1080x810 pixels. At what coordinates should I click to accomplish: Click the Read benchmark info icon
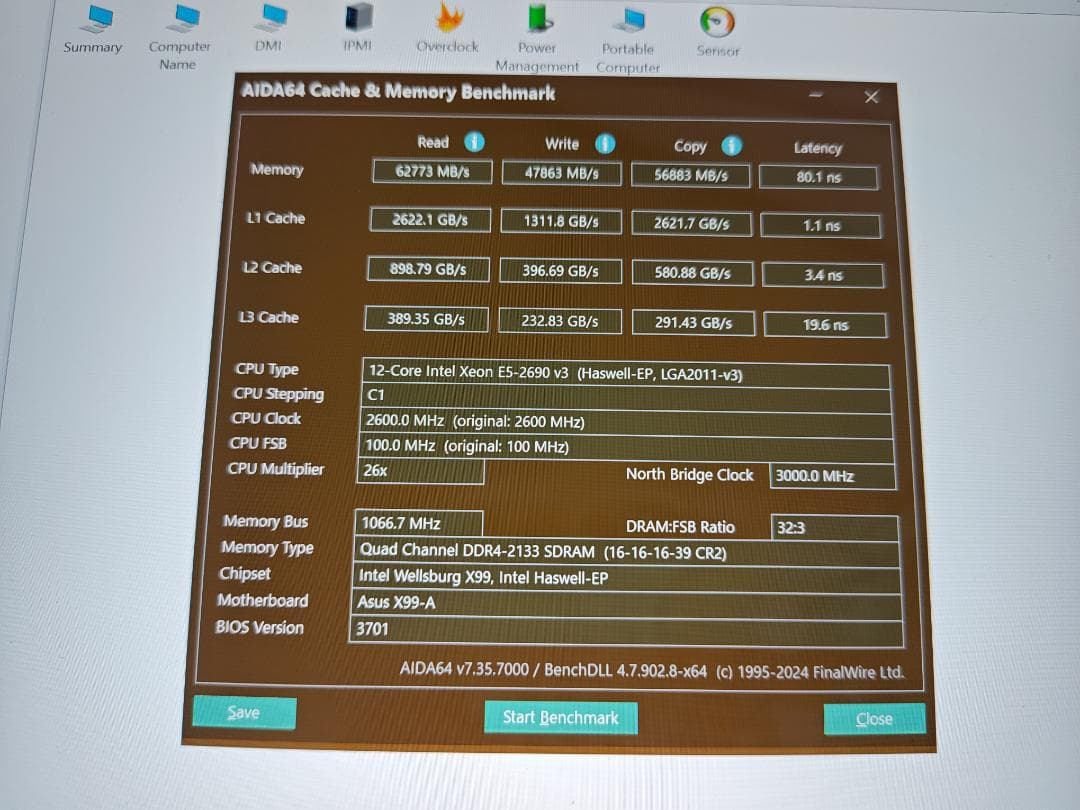(474, 142)
